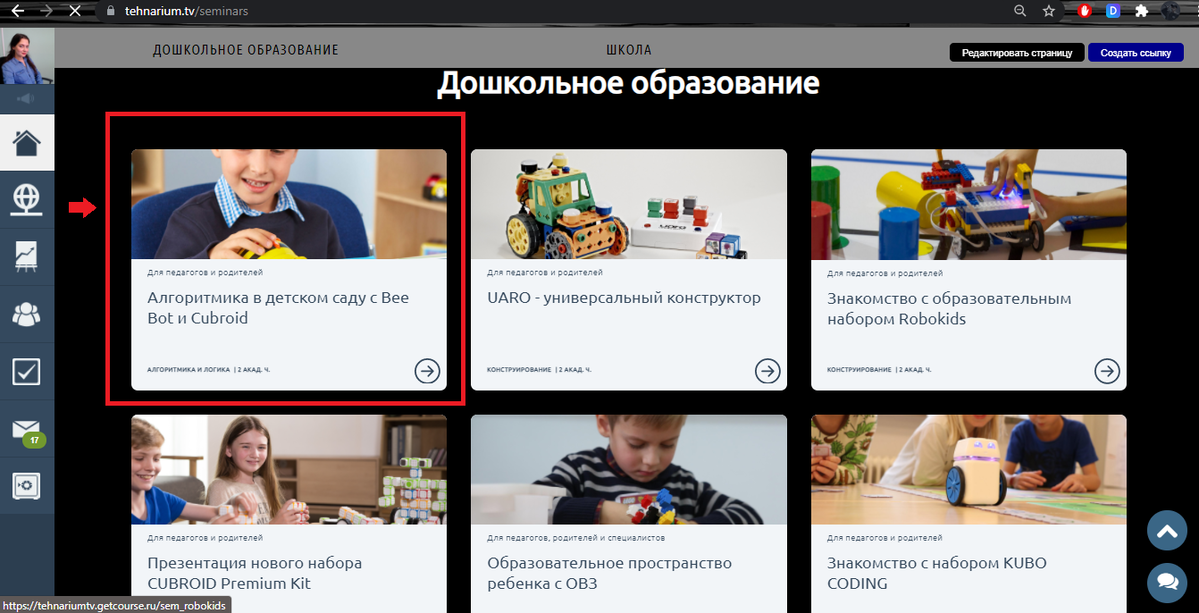
Task: Open Презентация нового набора CUBROID Premium Kit
Action: click(255, 573)
